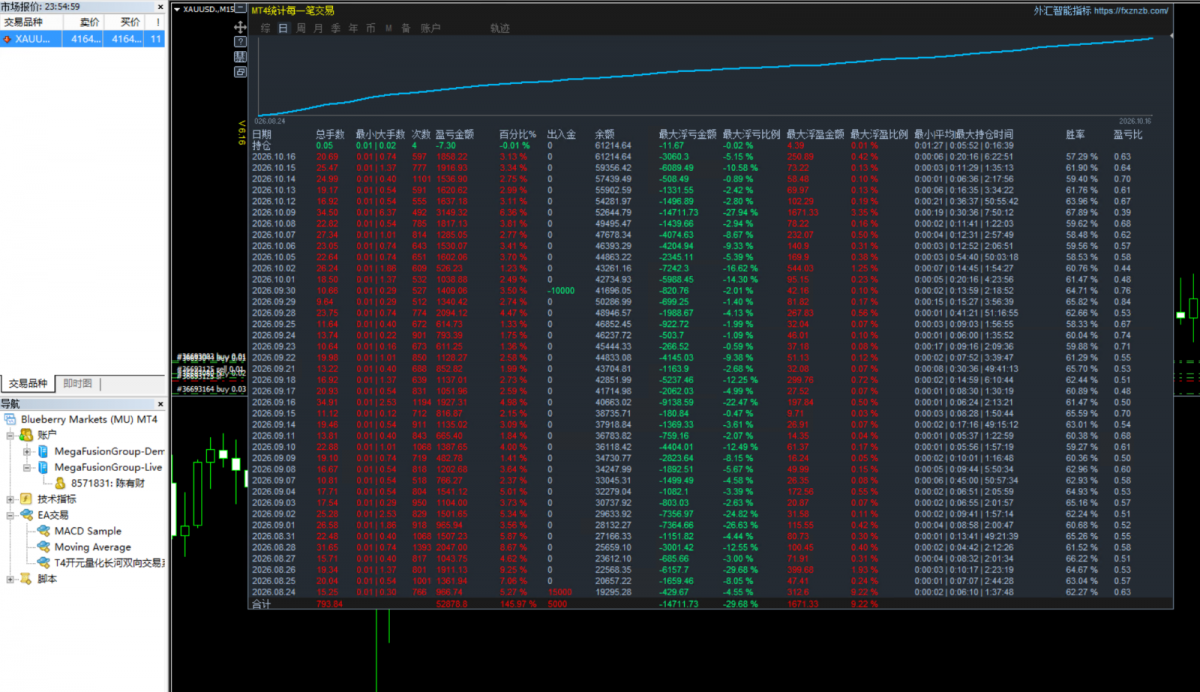The height and width of the screenshot is (692, 1200).
Task: Expand the 技术指标 tree node
Action: coord(10,499)
